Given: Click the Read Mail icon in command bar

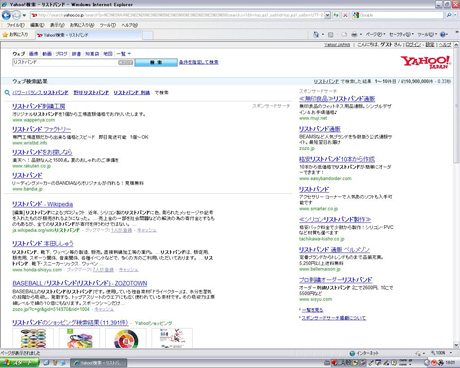Looking at the screenshot, I should 344,35.
